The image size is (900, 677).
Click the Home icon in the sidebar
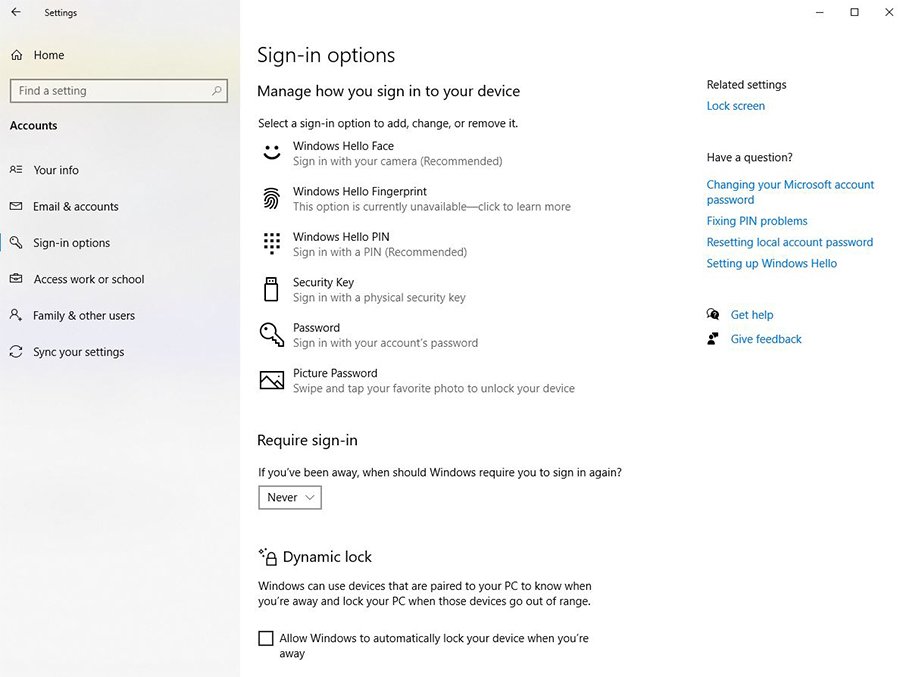point(16,54)
